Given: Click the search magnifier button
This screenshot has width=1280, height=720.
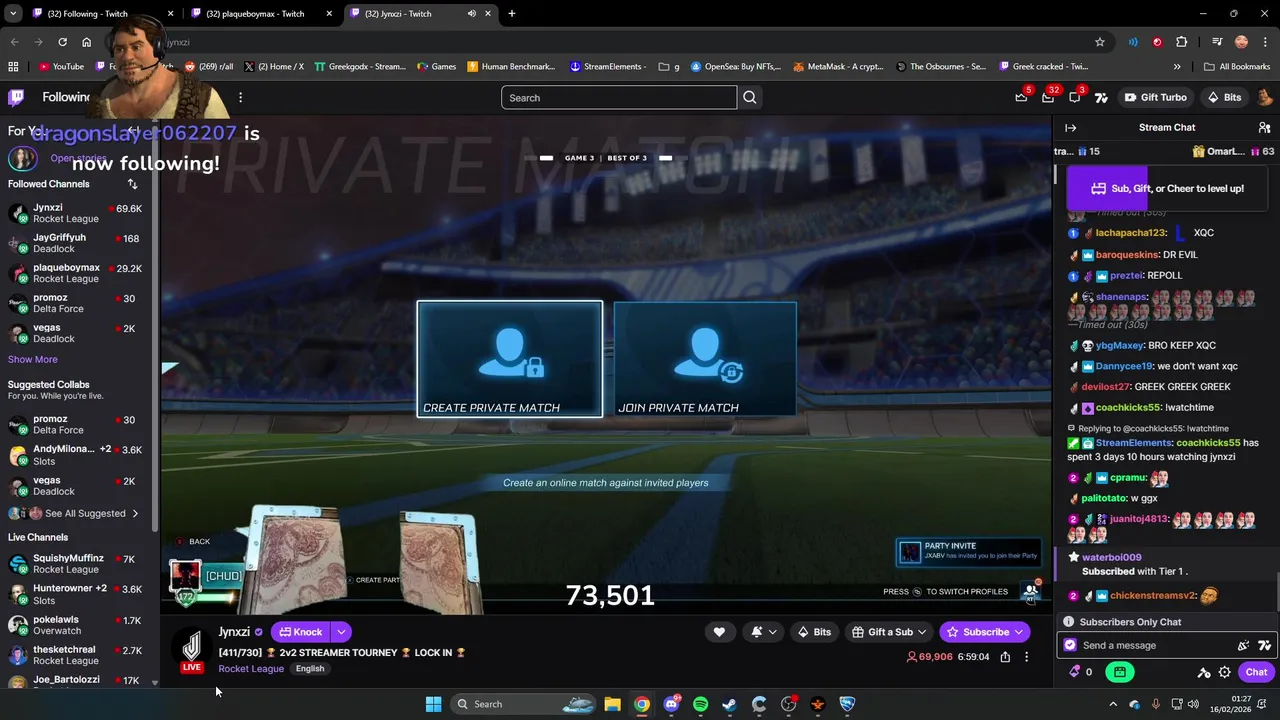Looking at the screenshot, I should (750, 98).
